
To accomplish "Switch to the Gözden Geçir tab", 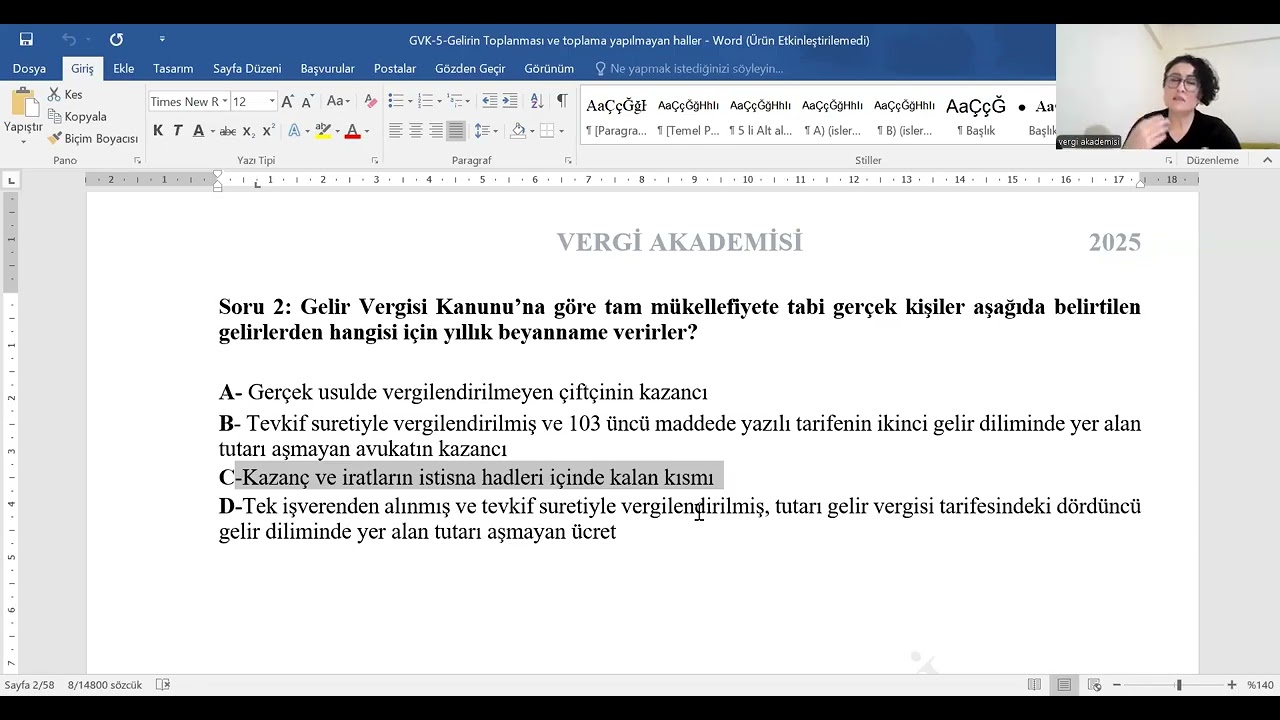I will [470, 69].
